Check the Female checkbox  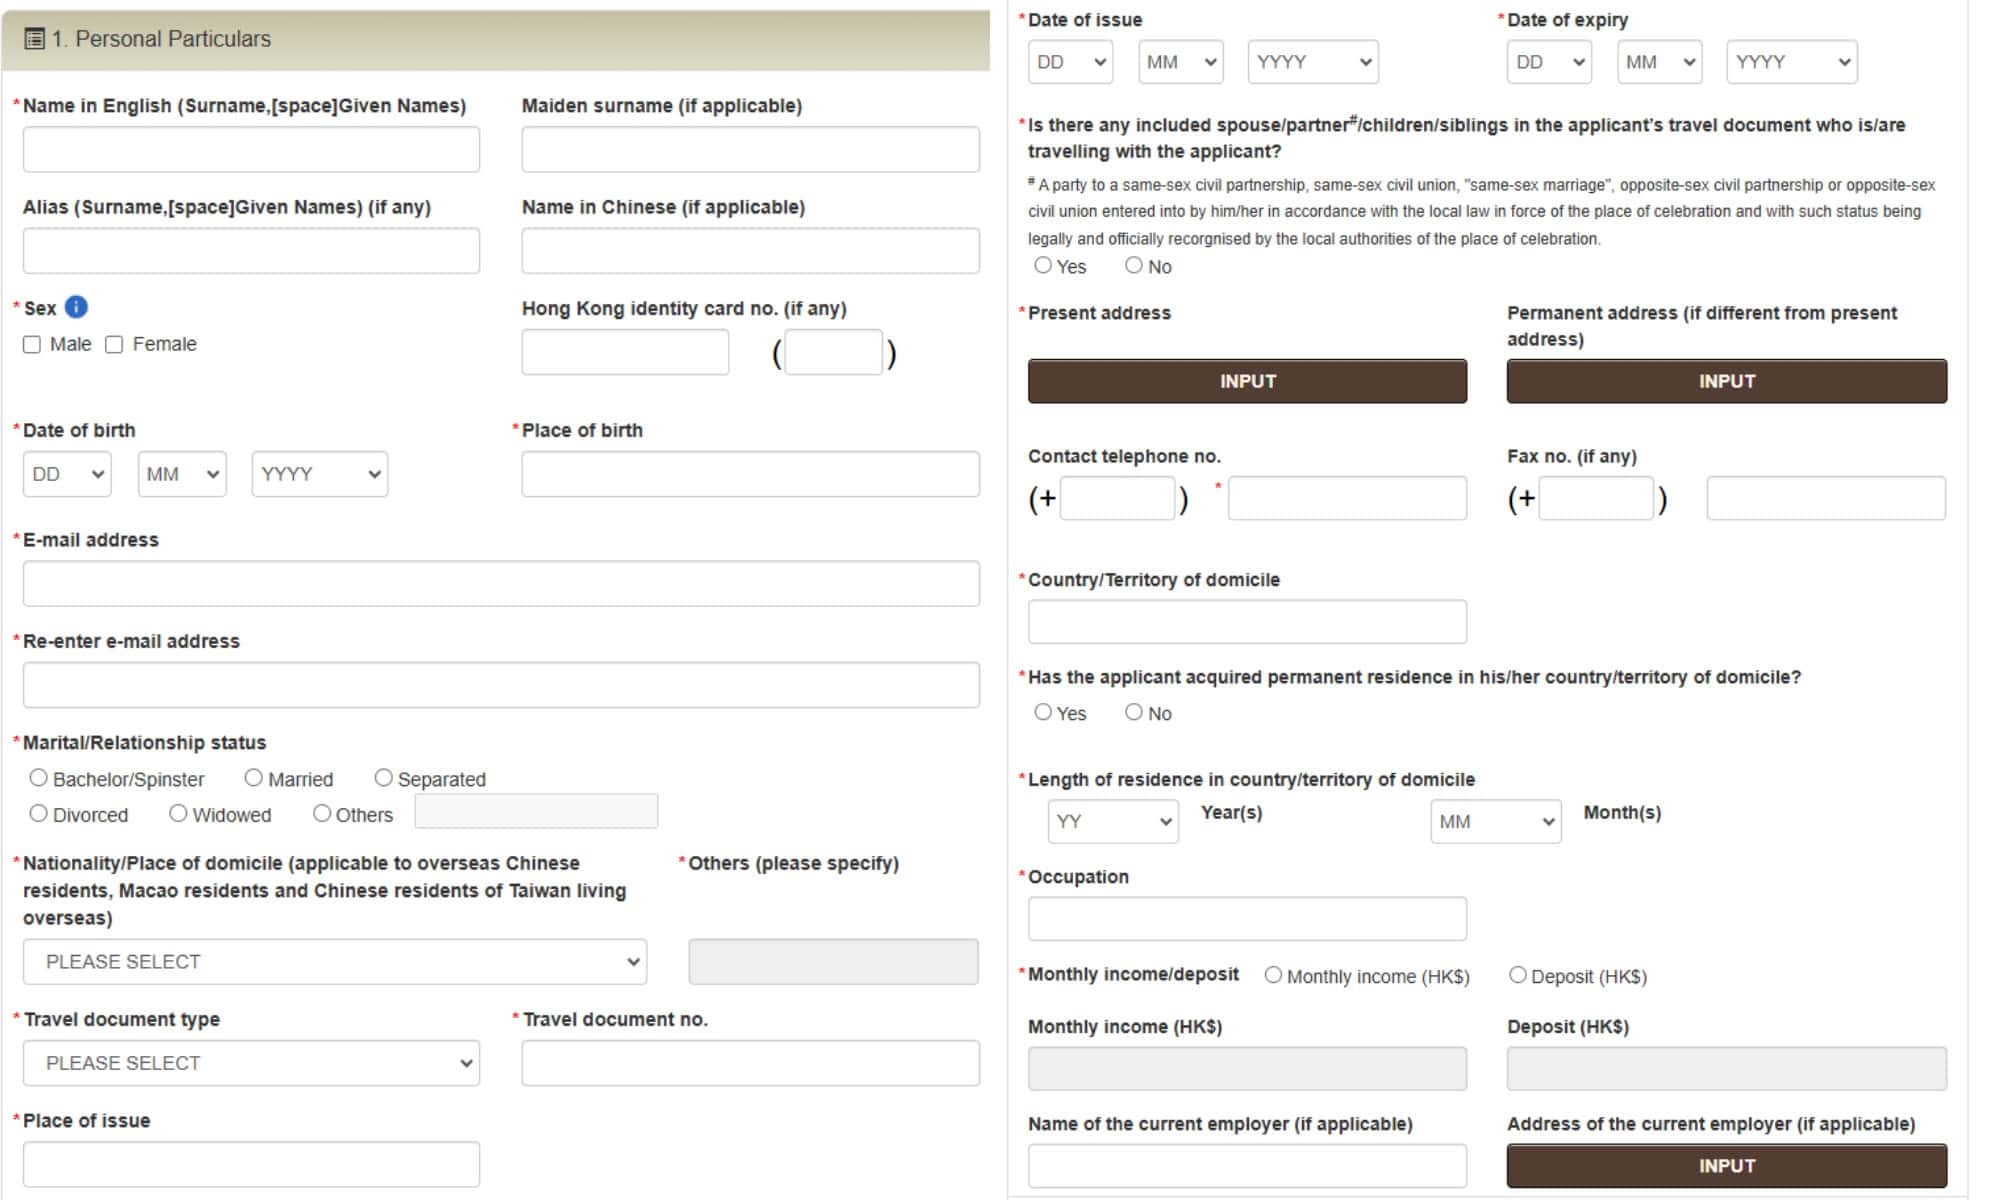(x=114, y=345)
